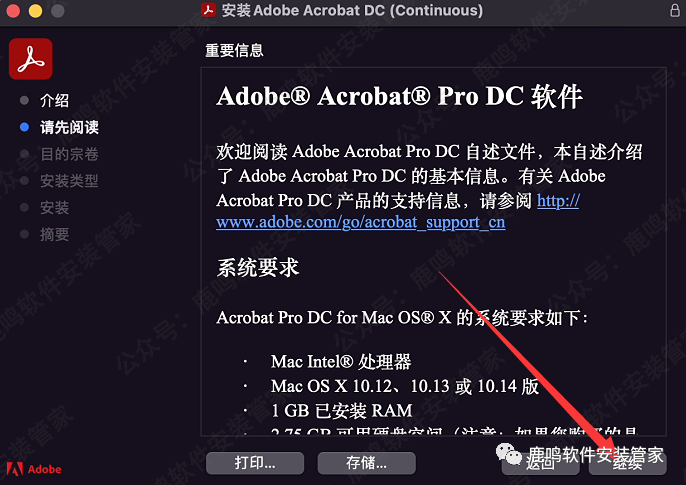Image resolution: width=686 pixels, height=485 pixels.
Task: Select the 目的宗卷 step
Action: coord(69,154)
